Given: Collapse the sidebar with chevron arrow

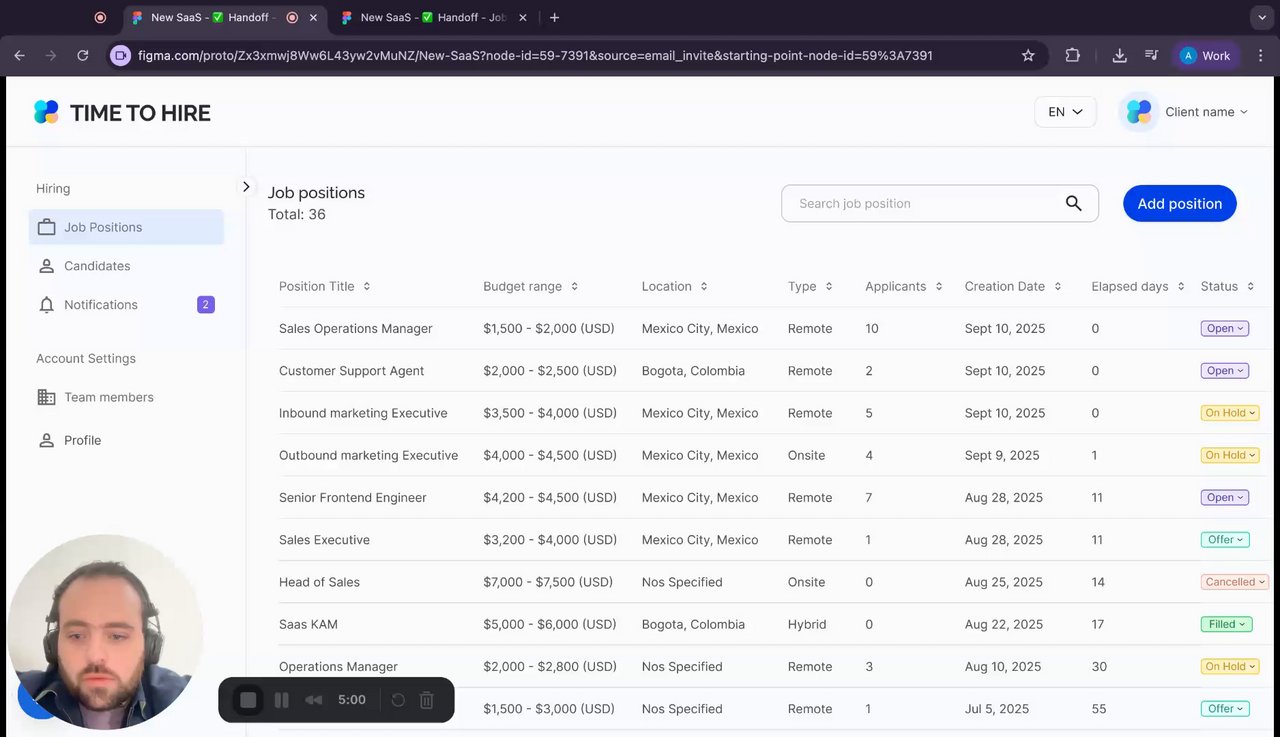Looking at the screenshot, I should pos(246,187).
